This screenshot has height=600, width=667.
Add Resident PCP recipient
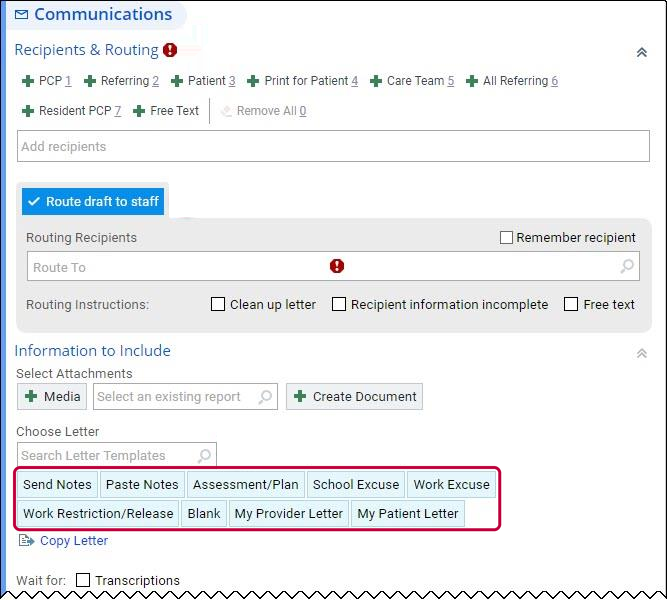71,111
